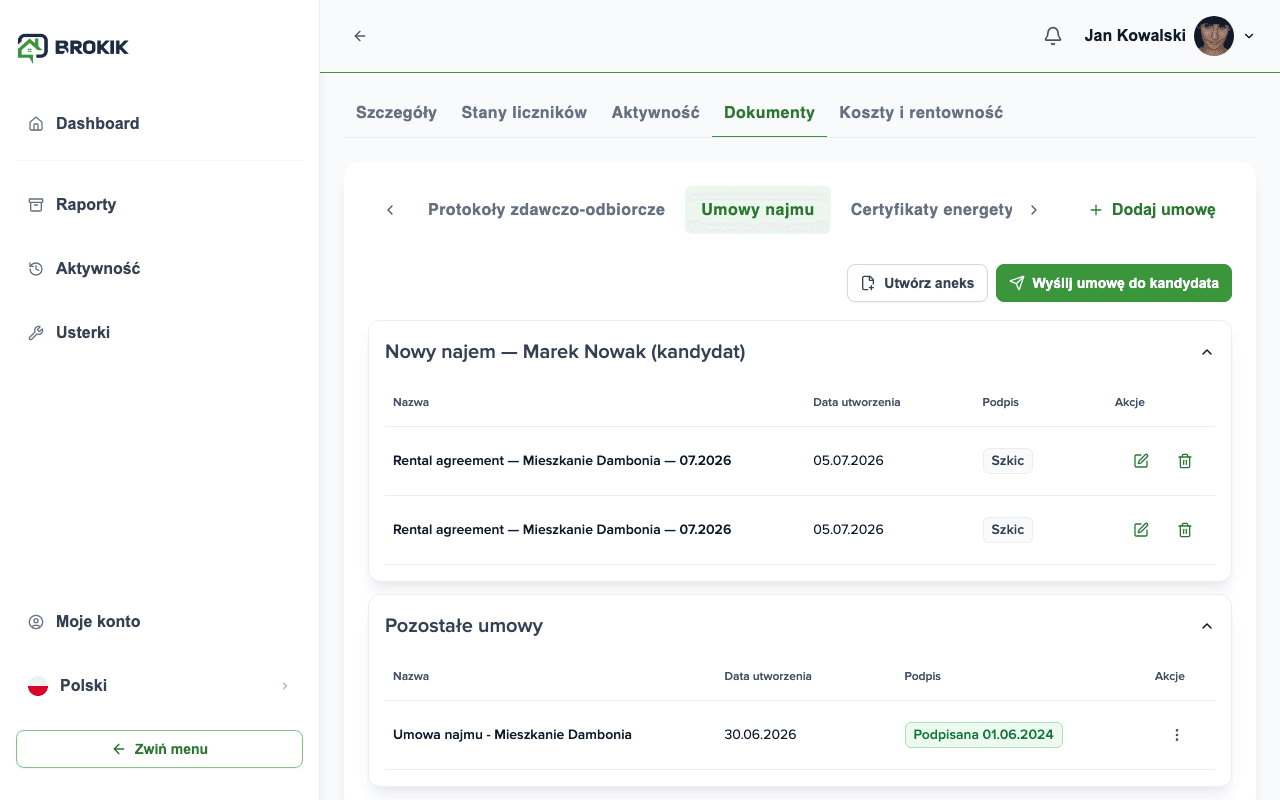Click Wyślij umowę do kandydata button
Image resolution: width=1280 pixels, height=800 pixels.
(1114, 283)
